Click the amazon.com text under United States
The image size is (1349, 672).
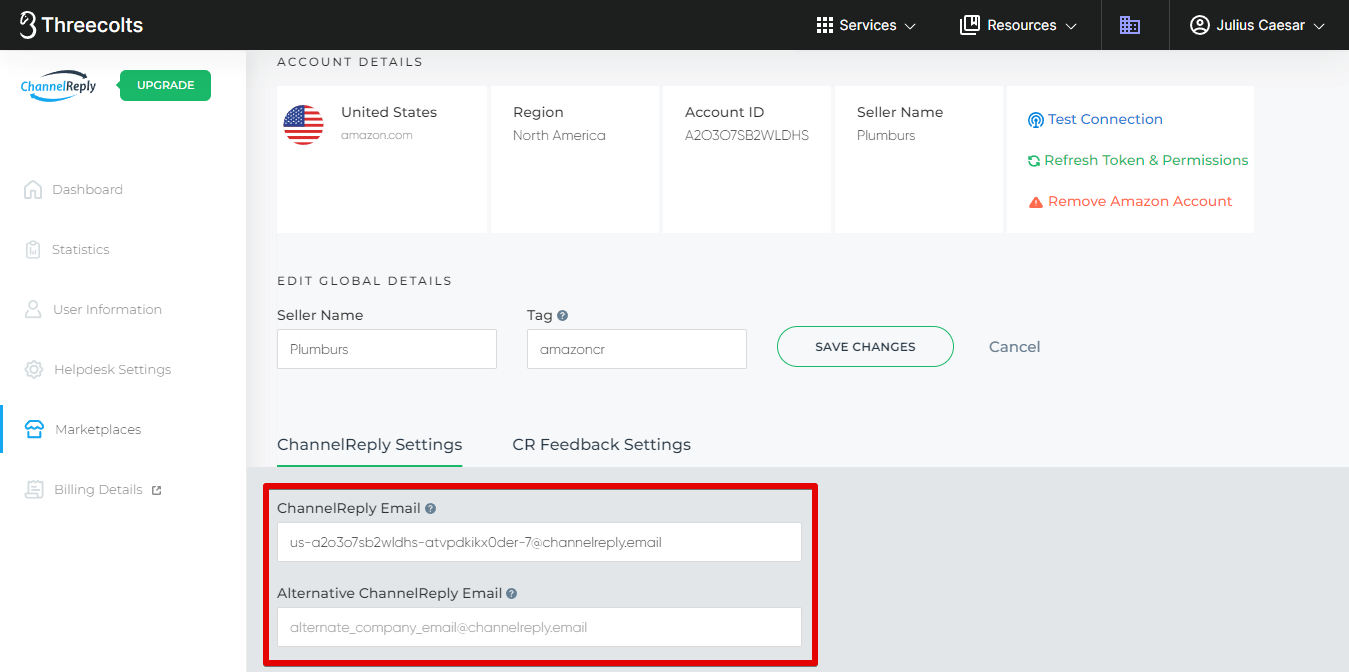(x=376, y=135)
